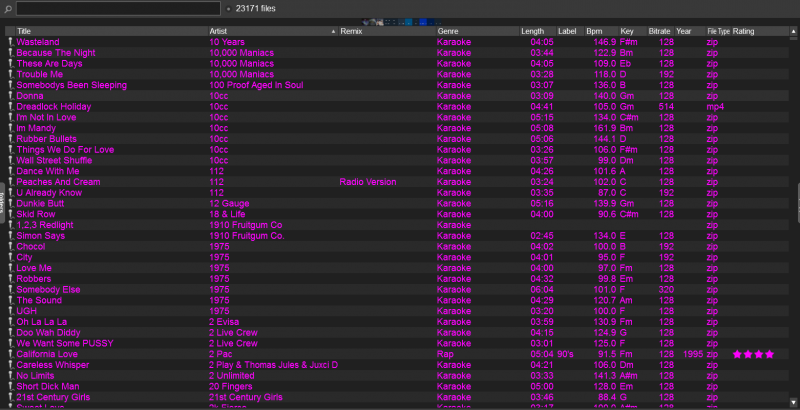The width and height of the screenshot is (800, 410).
Task: Expand the folders side tab on left edge
Action: (x=2, y=202)
